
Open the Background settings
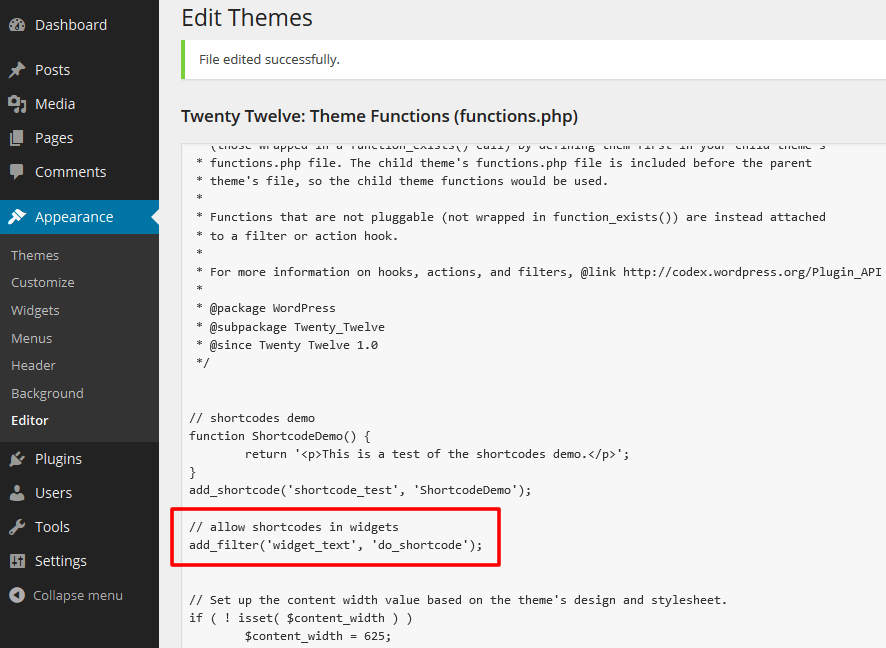pyautogui.click(x=47, y=393)
